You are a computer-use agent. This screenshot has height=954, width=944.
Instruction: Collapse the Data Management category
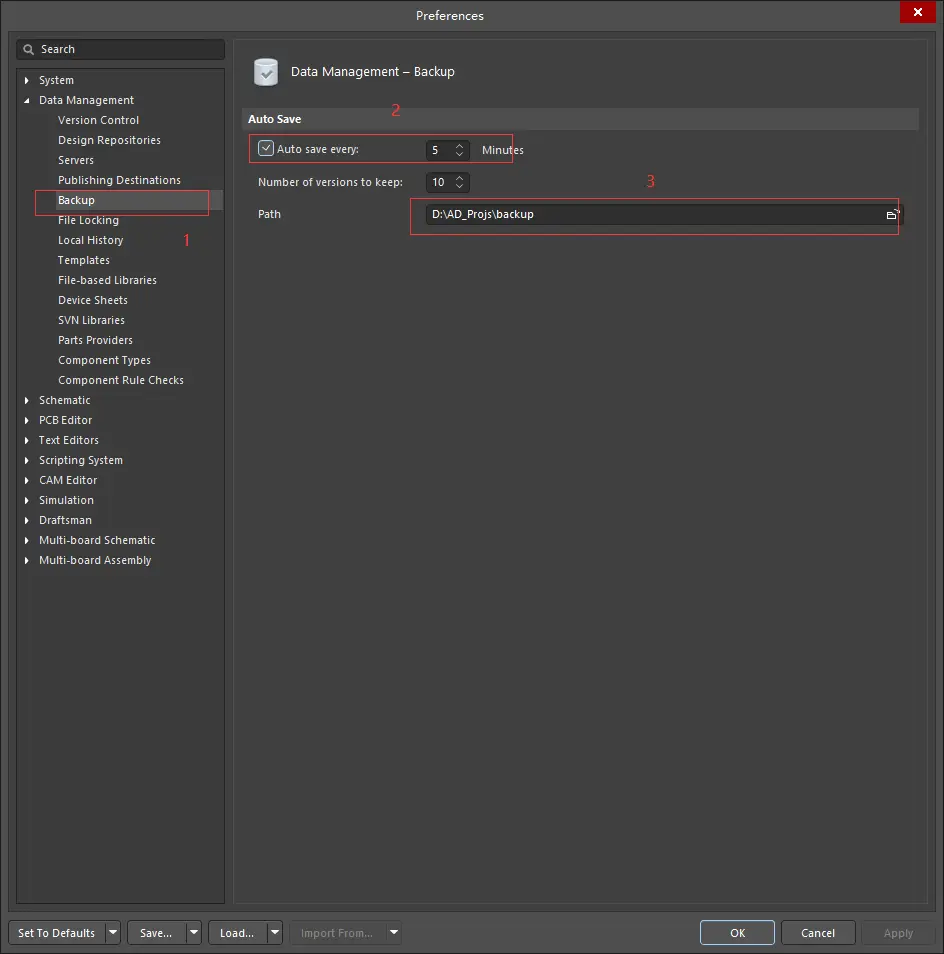pyautogui.click(x=26, y=100)
